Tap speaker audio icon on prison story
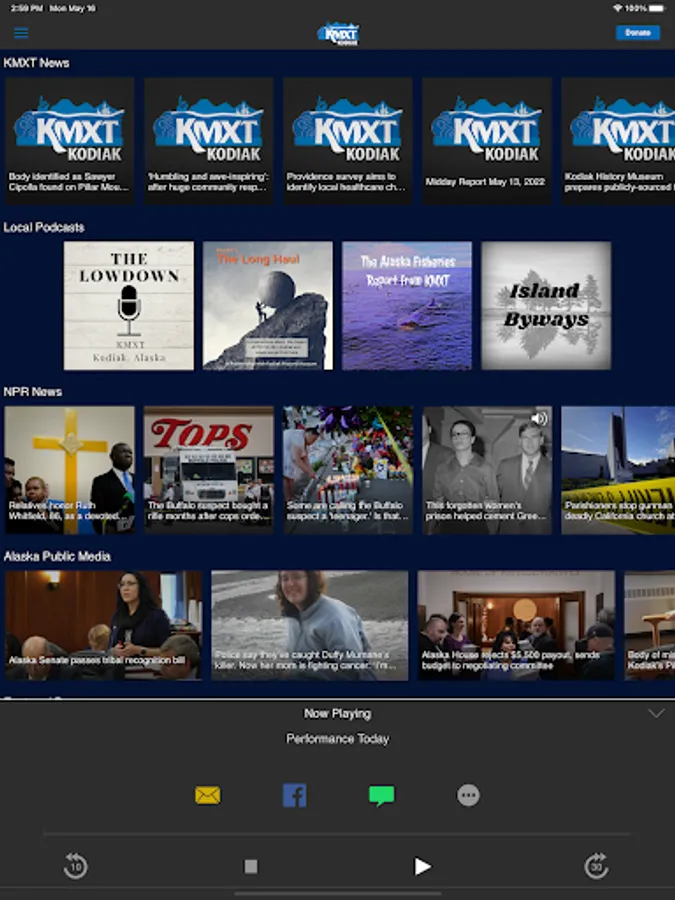 538,418
